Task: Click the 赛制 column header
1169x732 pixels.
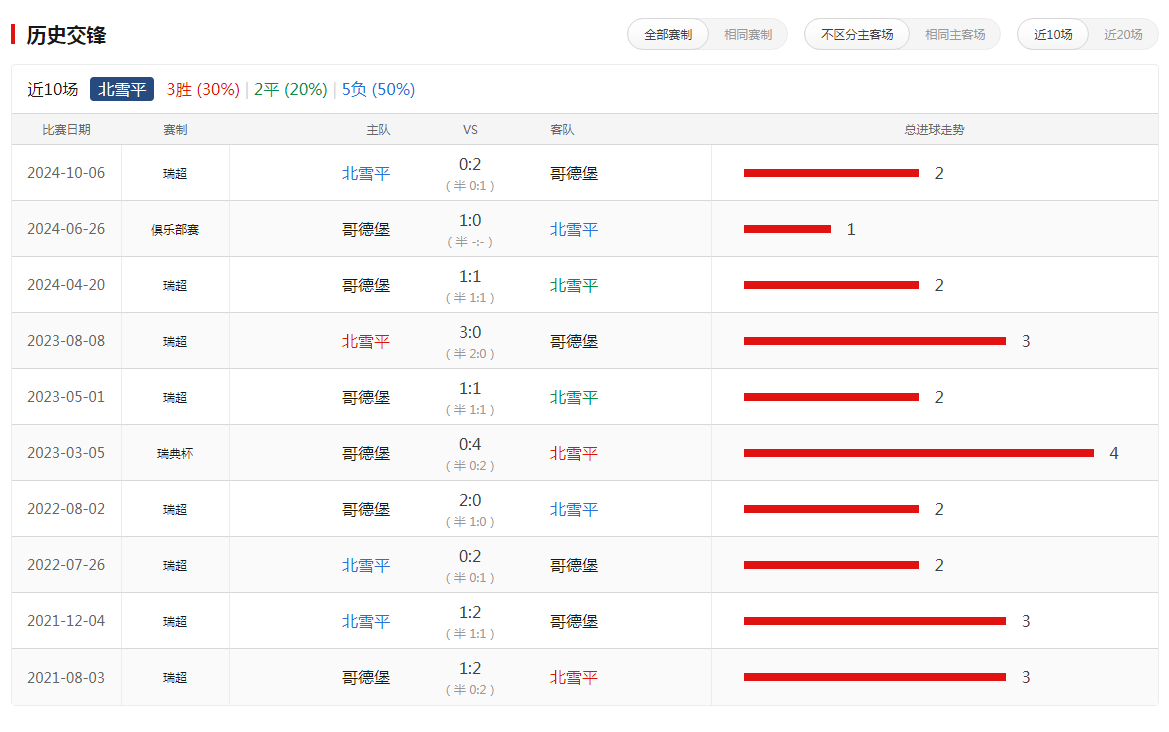Action: (x=175, y=130)
